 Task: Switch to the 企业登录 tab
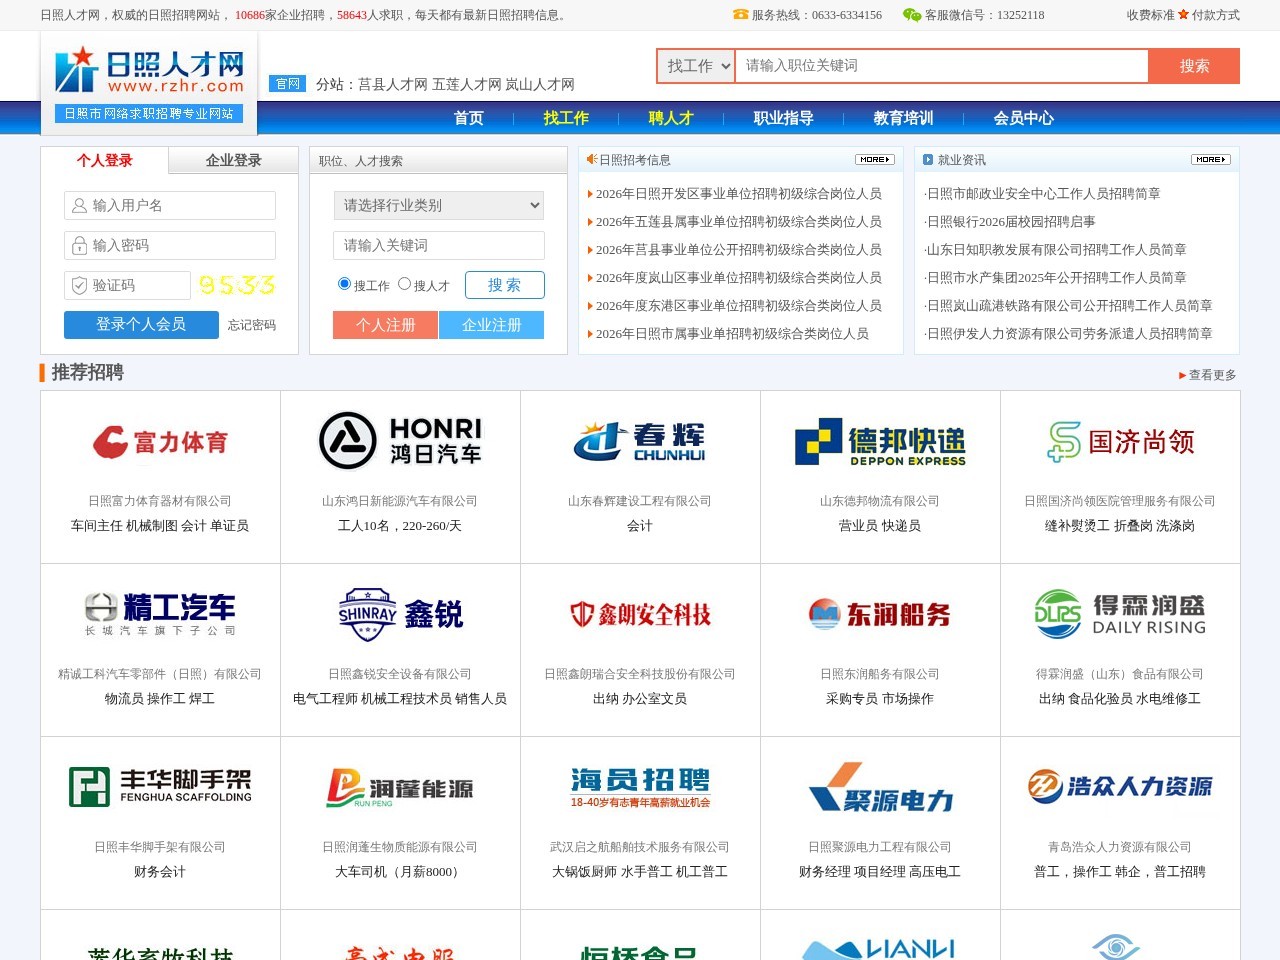[x=233, y=160]
